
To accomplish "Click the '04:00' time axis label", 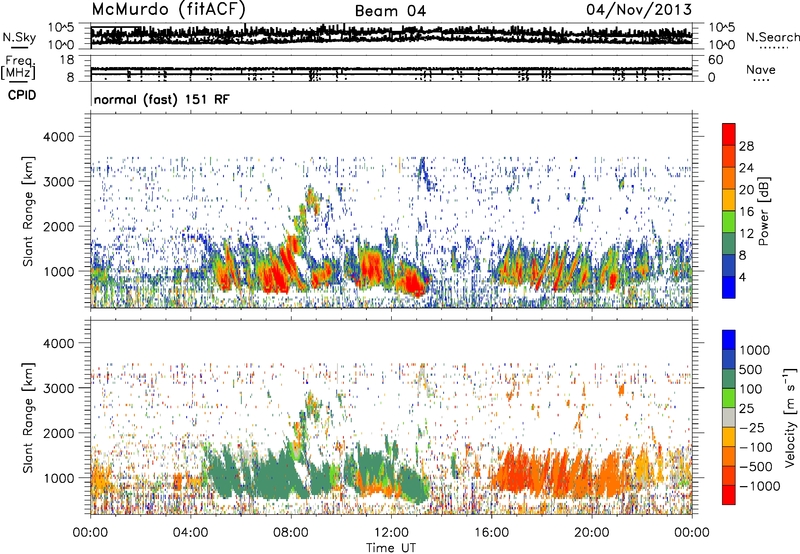I will click(190, 533).
